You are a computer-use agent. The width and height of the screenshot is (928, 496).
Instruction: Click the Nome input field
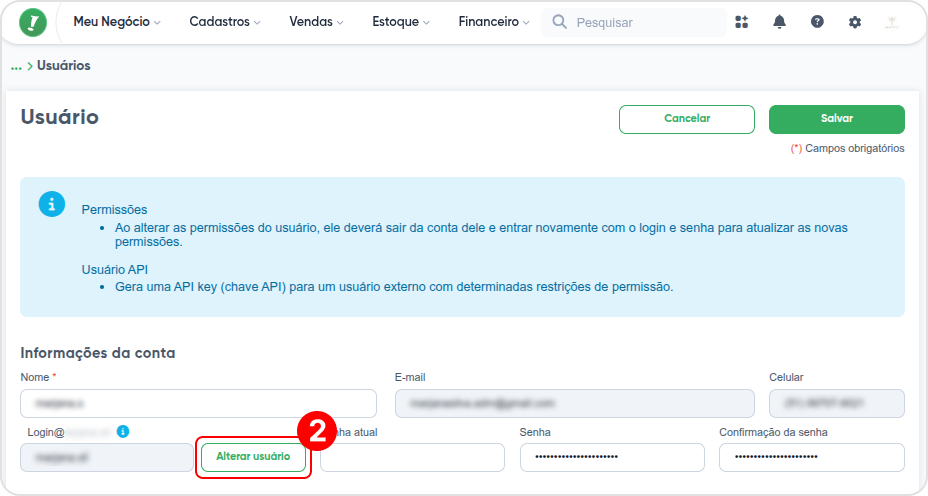[x=198, y=404]
